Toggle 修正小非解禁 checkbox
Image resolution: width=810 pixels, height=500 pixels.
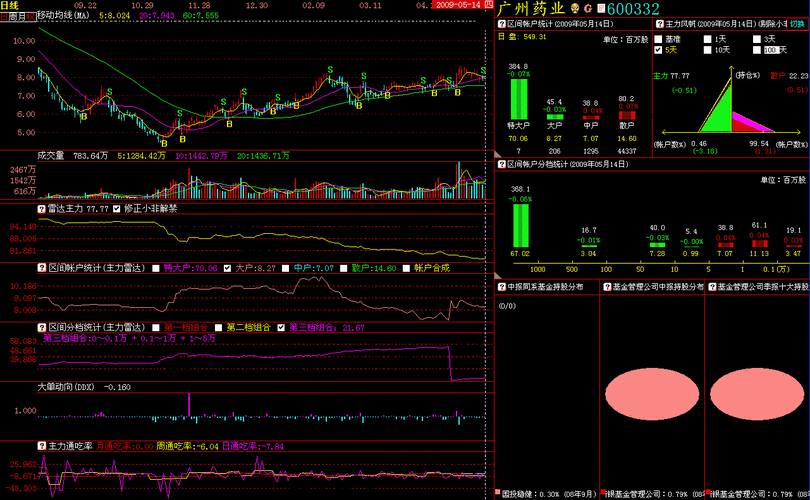tap(116, 209)
